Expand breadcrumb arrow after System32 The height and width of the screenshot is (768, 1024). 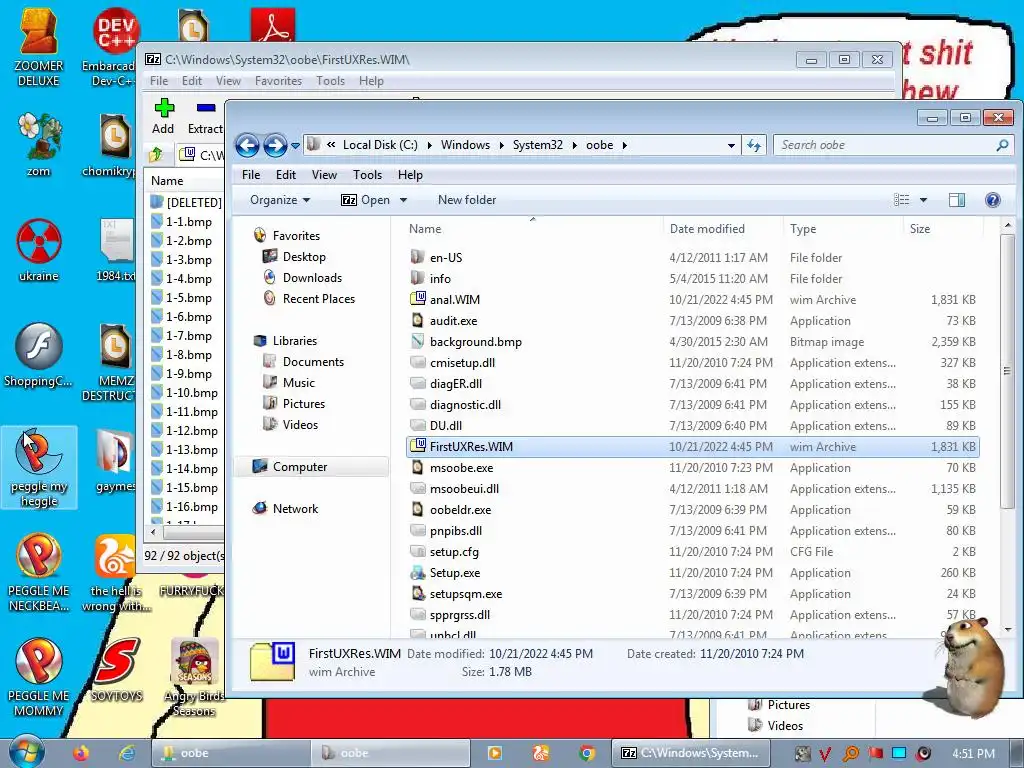coord(574,146)
